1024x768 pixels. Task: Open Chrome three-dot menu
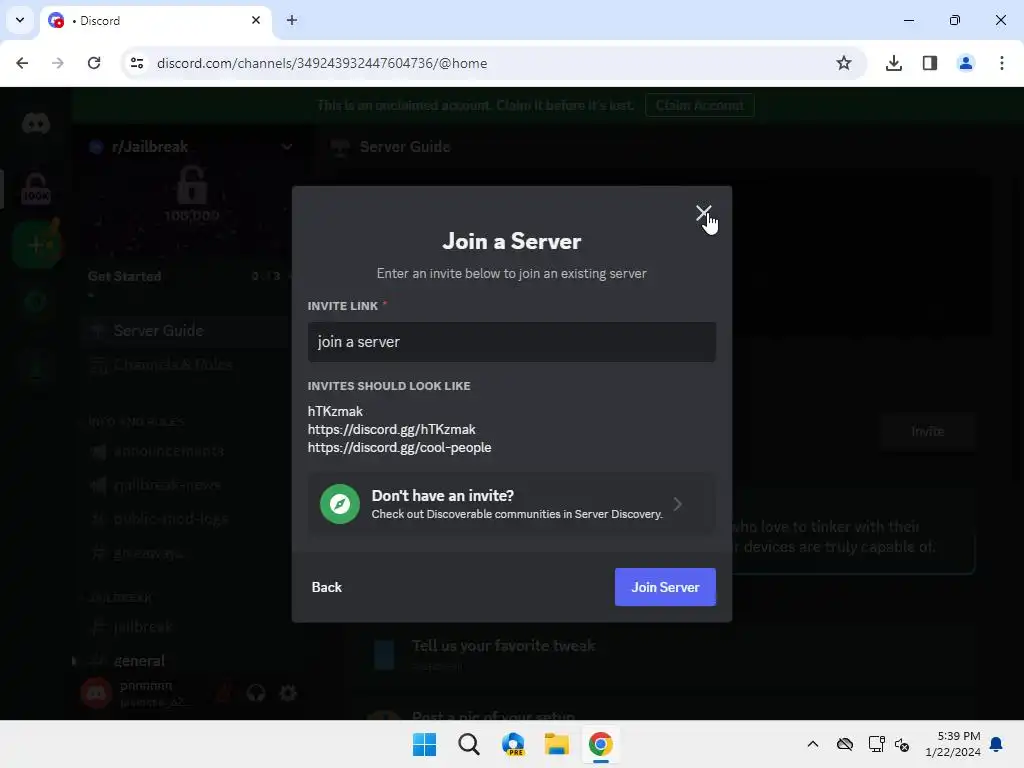[x=1002, y=63]
